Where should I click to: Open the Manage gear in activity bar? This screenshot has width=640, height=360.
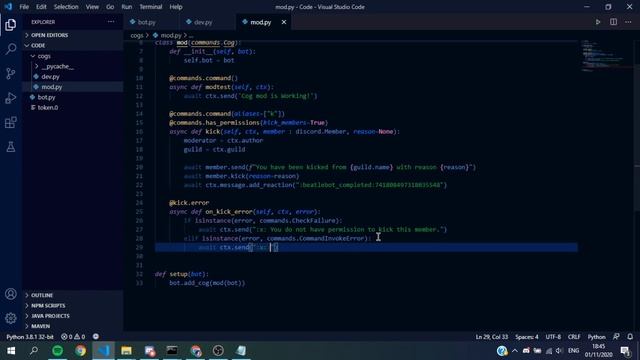click(11, 318)
